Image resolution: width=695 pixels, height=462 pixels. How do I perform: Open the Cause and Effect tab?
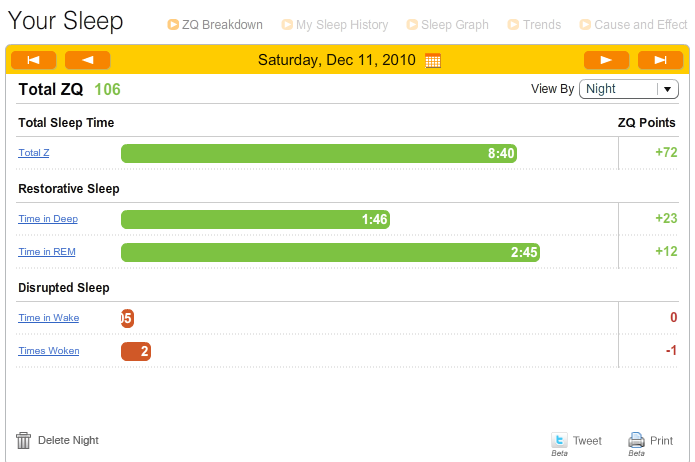(633, 25)
